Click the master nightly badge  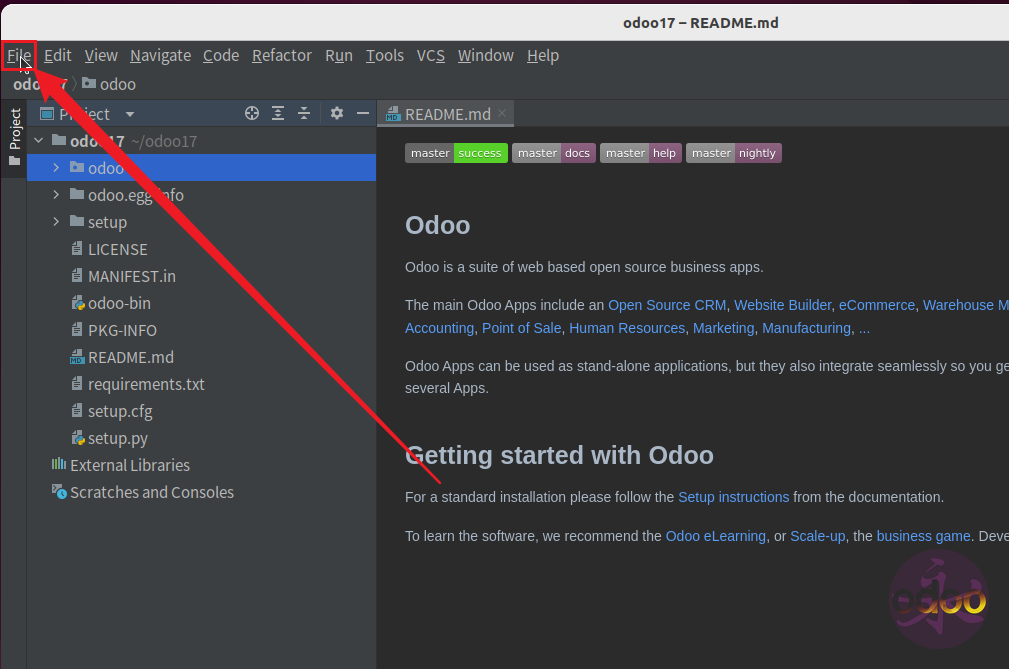[x=734, y=153]
